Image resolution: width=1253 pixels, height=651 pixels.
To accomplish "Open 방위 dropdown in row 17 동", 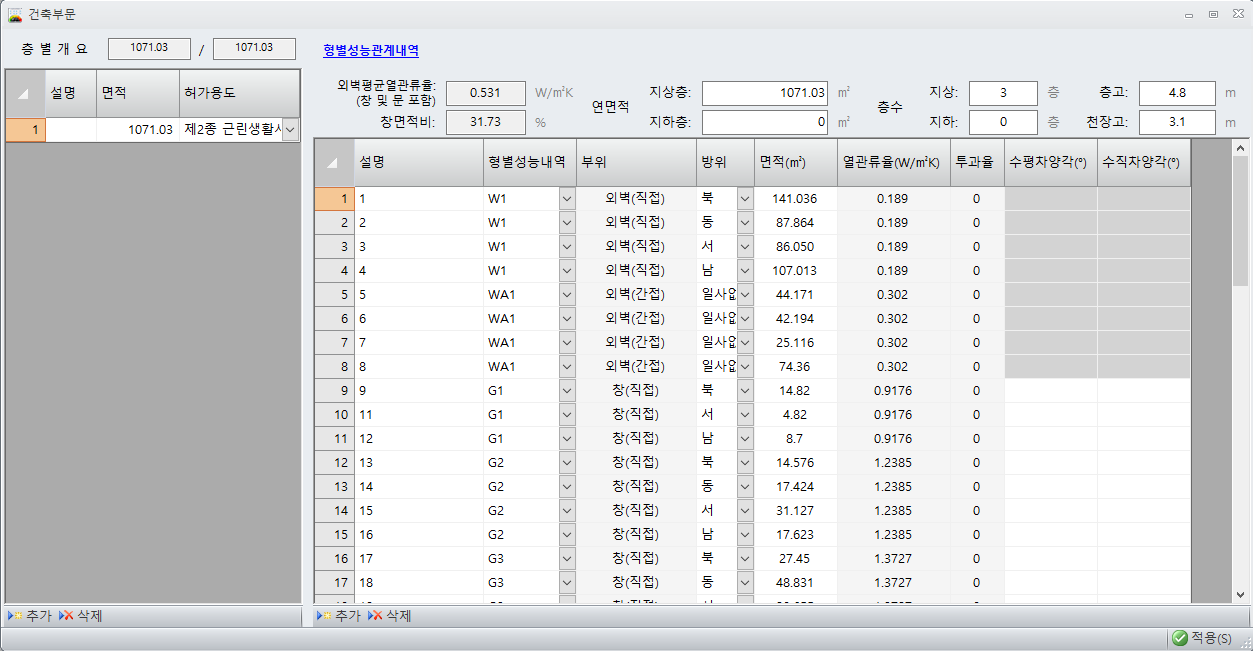I will click(744, 583).
